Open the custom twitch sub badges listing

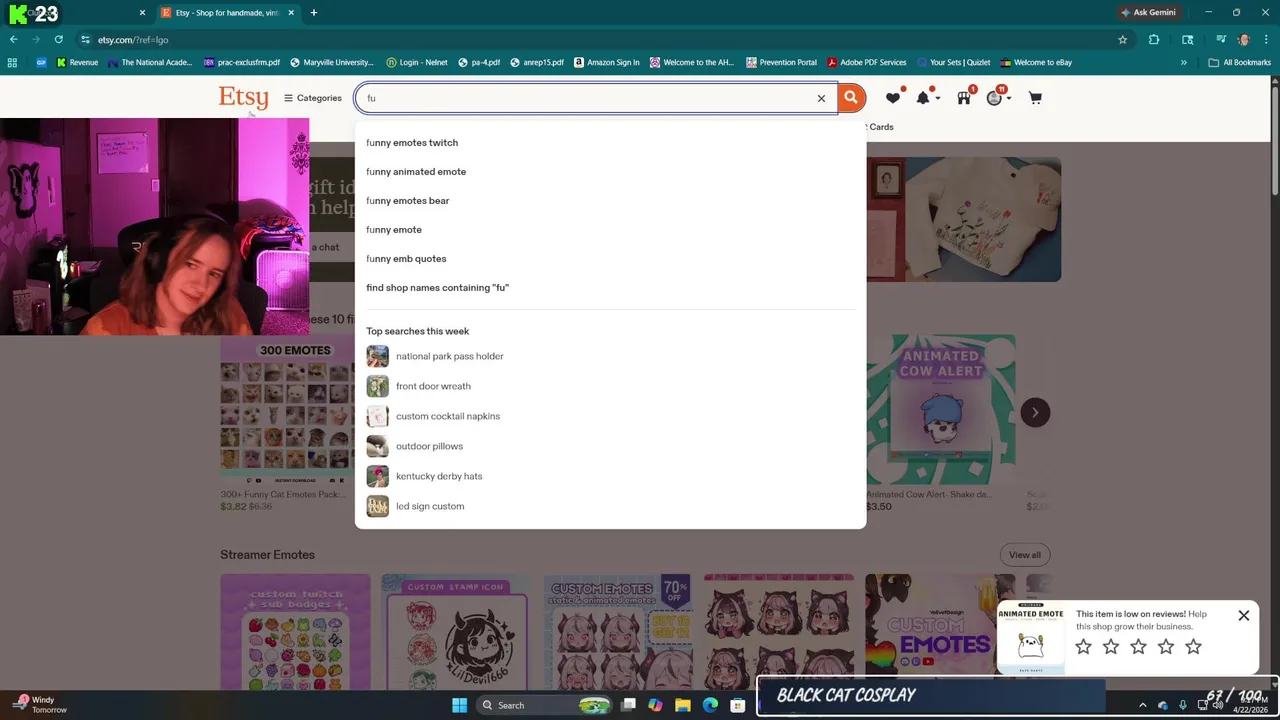pos(295,632)
